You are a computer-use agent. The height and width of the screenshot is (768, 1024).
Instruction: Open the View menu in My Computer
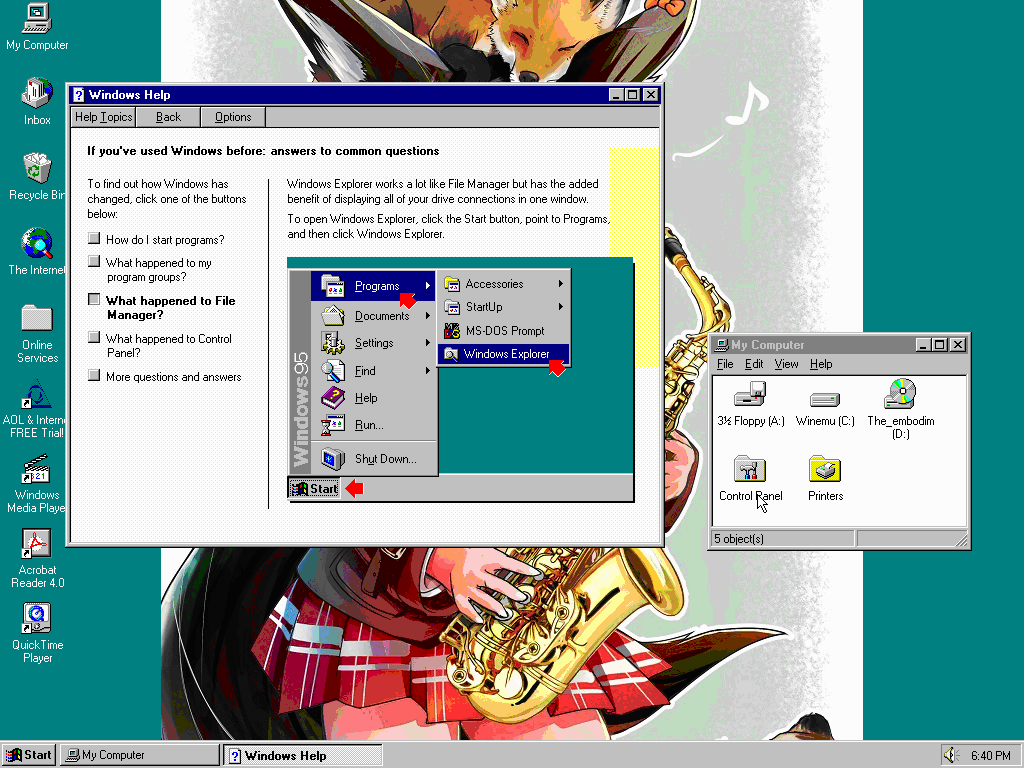tap(786, 364)
